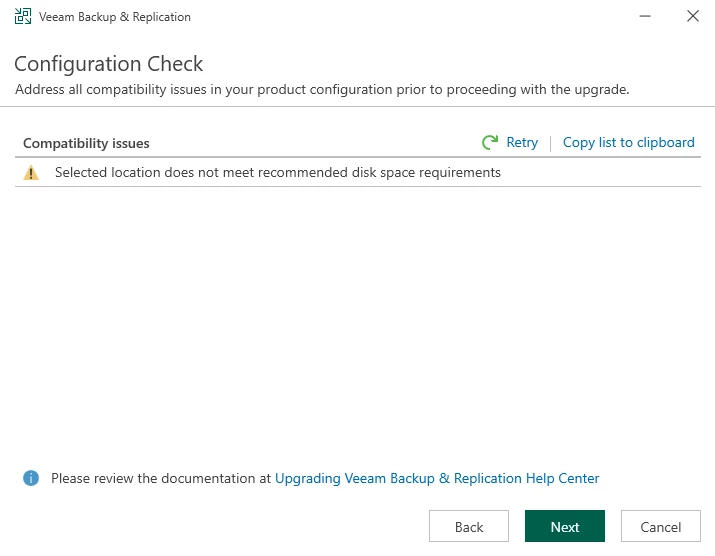Image resolution: width=715 pixels, height=556 pixels.
Task: Select the Retry link text
Action: pyautogui.click(x=522, y=142)
